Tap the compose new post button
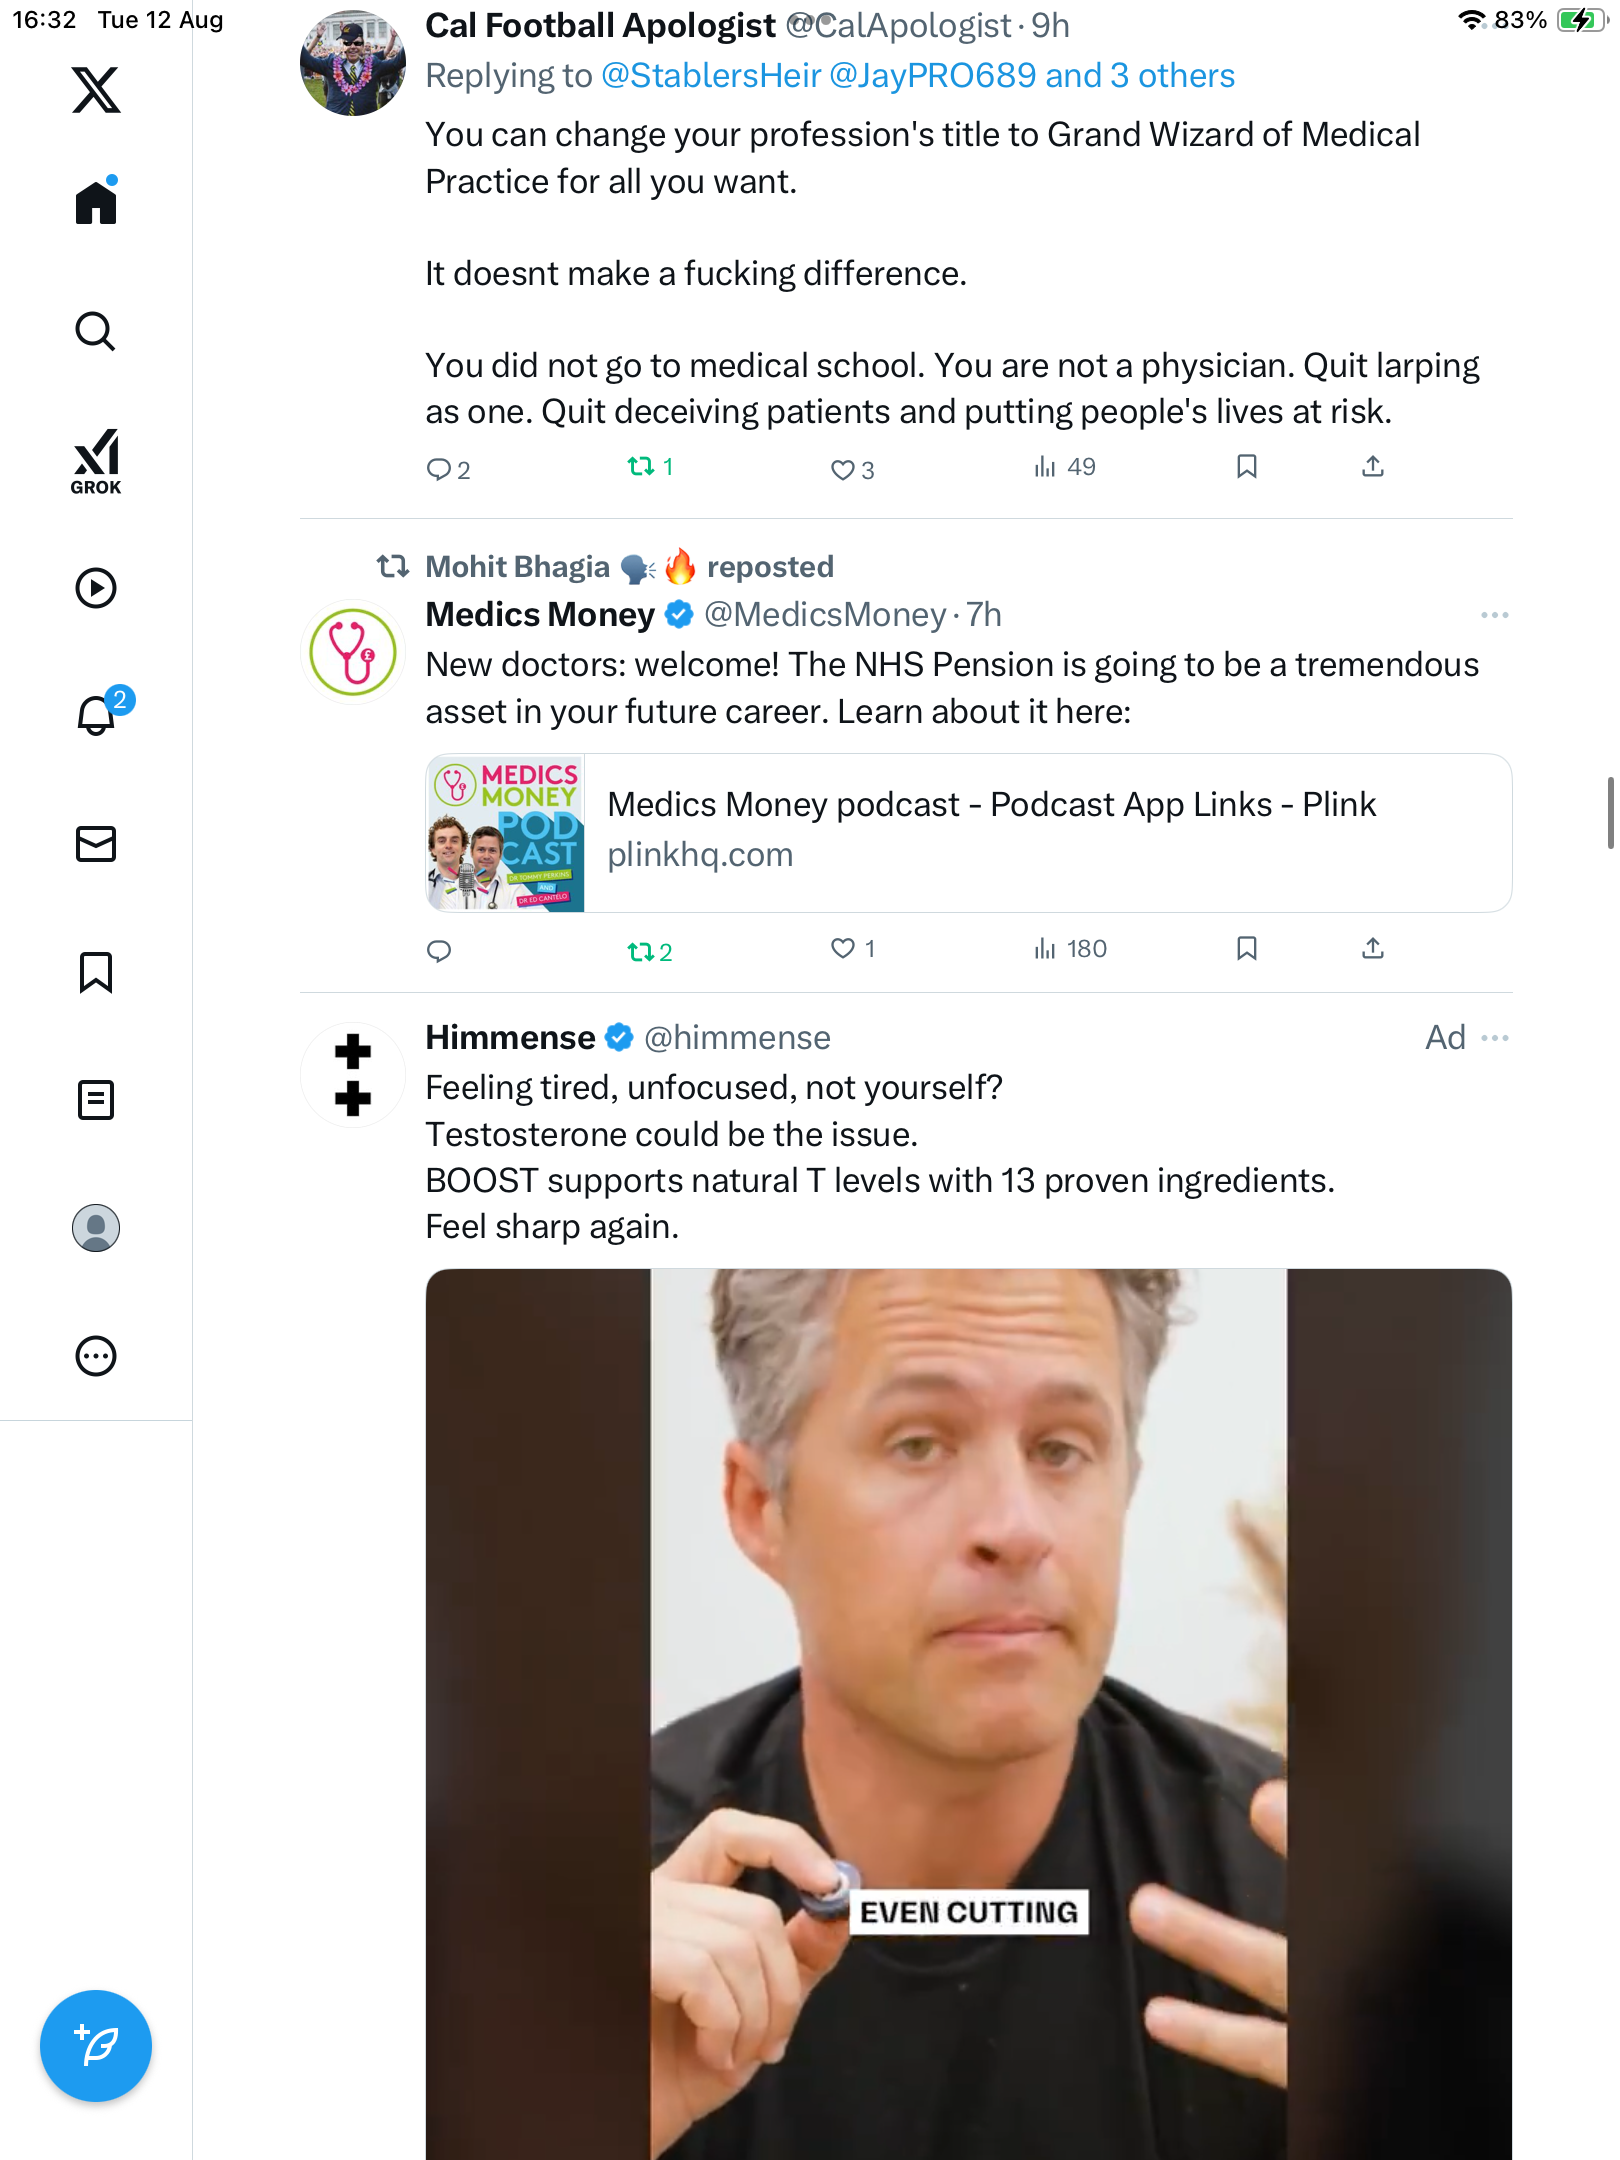The width and height of the screenshot is (1620, 2160). [x=96, y=2046]
